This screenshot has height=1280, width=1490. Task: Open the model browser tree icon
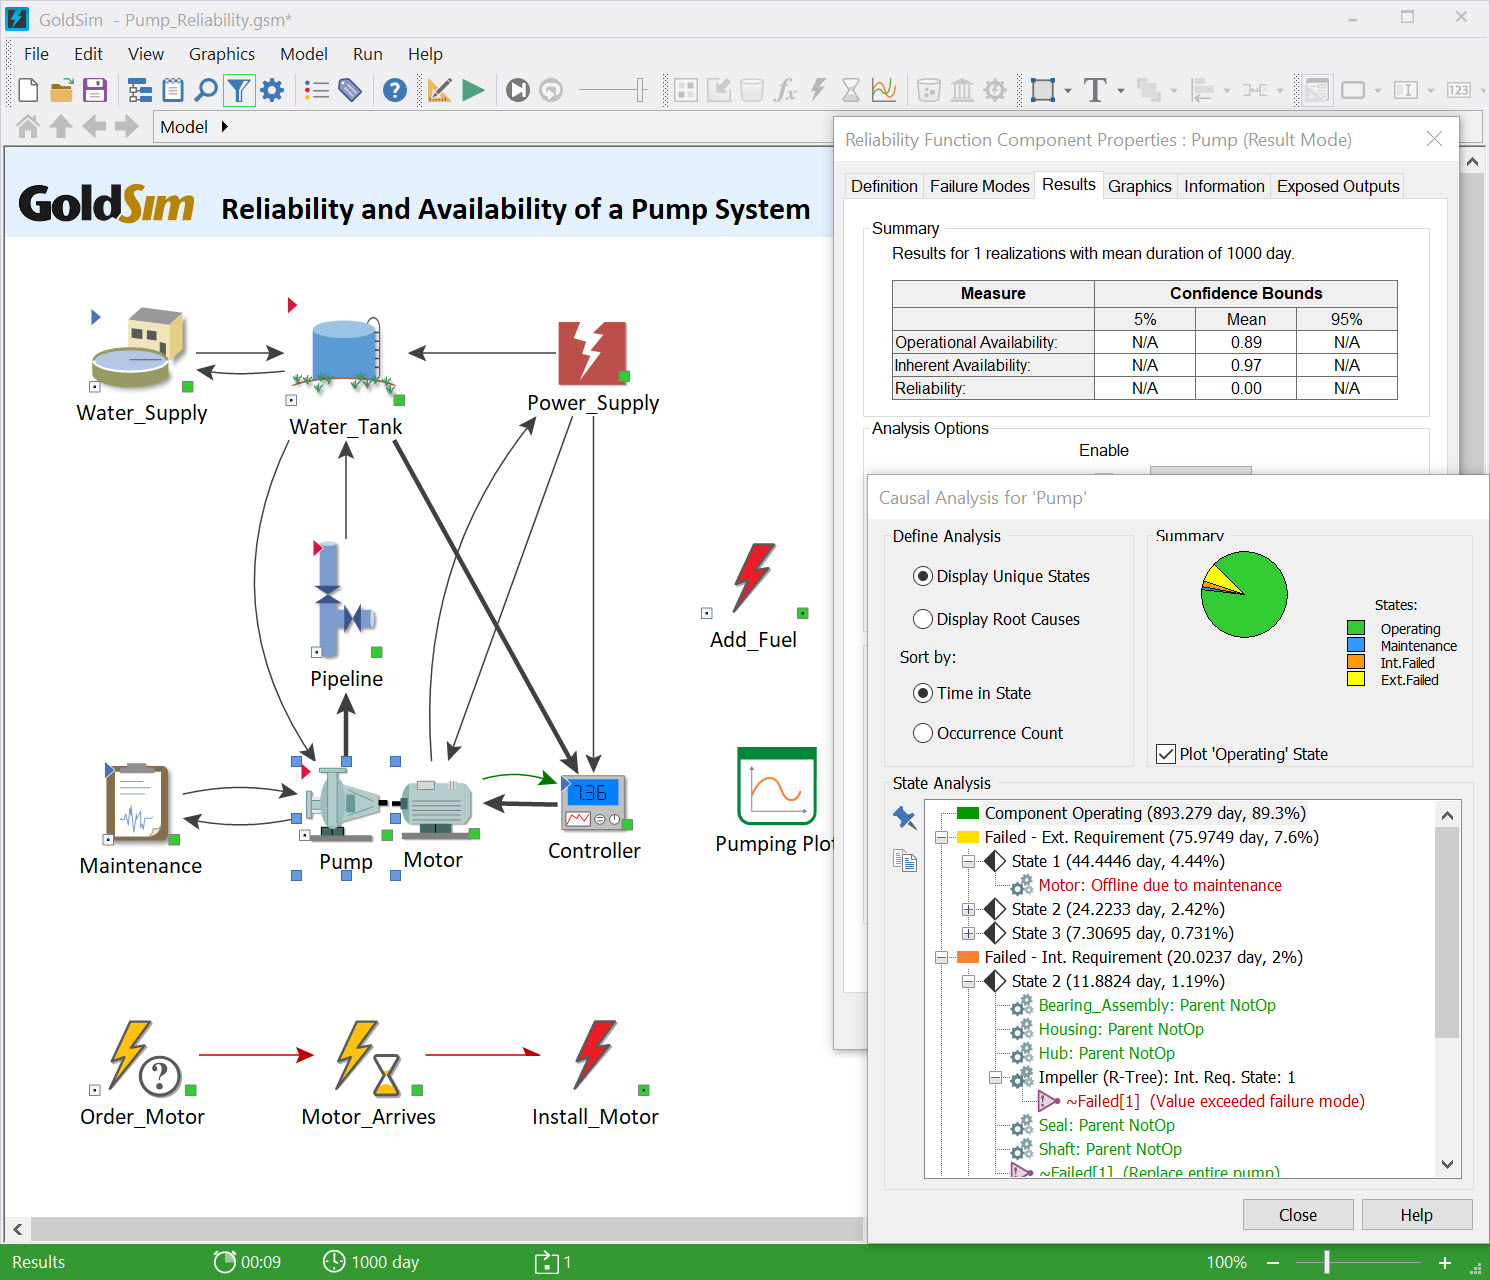pyautogui.click(x=140, y=90)
